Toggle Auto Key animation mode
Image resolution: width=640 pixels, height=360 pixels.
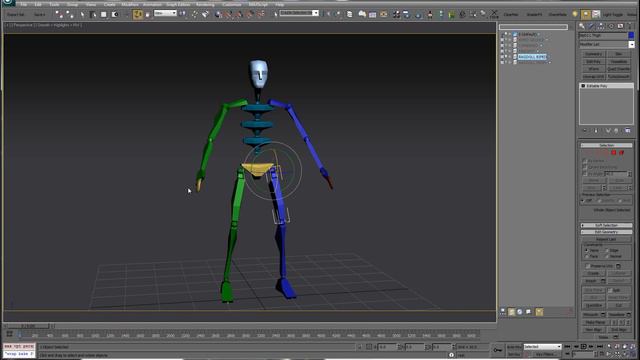click(x=514, y=347)
